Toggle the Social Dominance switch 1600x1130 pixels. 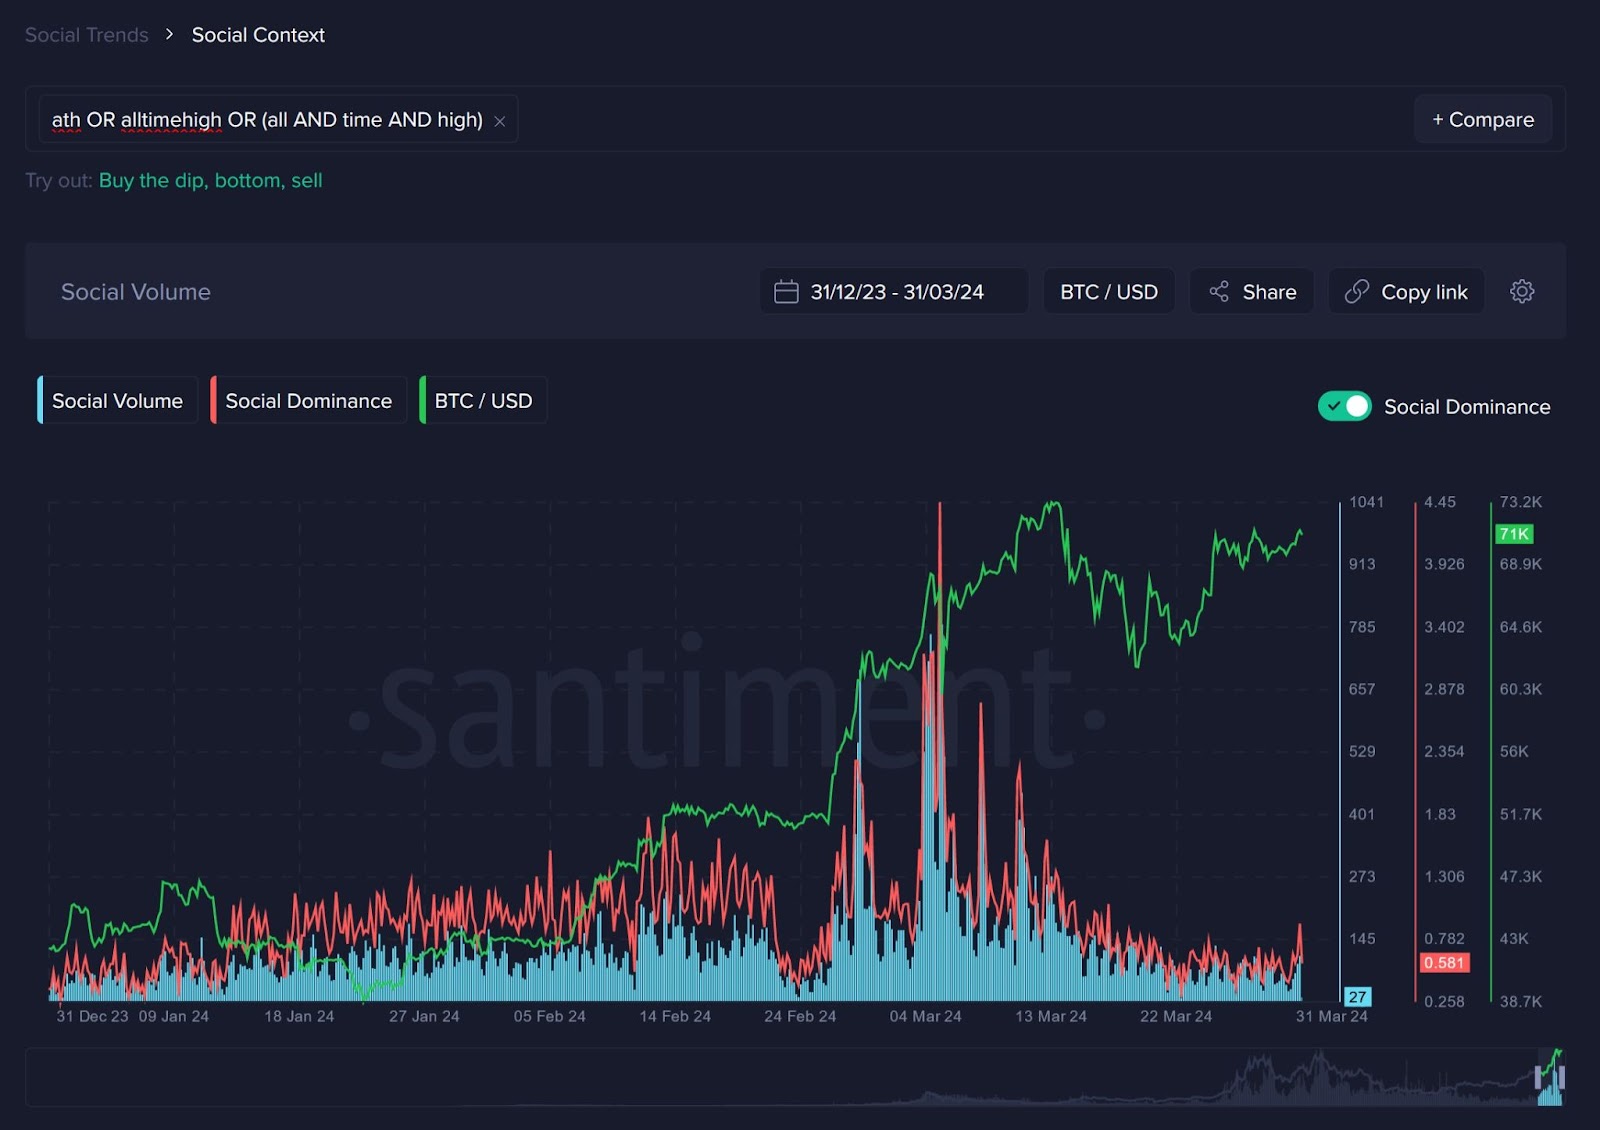pyautogui.click(x=1345, y=406)
